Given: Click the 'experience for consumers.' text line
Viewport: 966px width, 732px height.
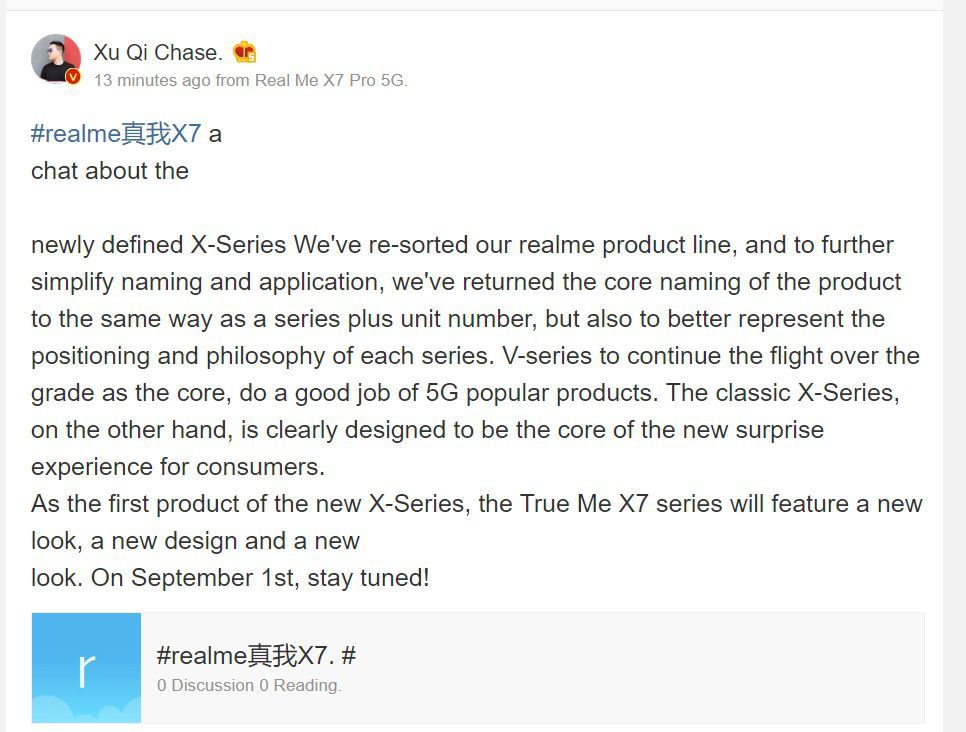Looking at the screenshot, I should (177, 466).
